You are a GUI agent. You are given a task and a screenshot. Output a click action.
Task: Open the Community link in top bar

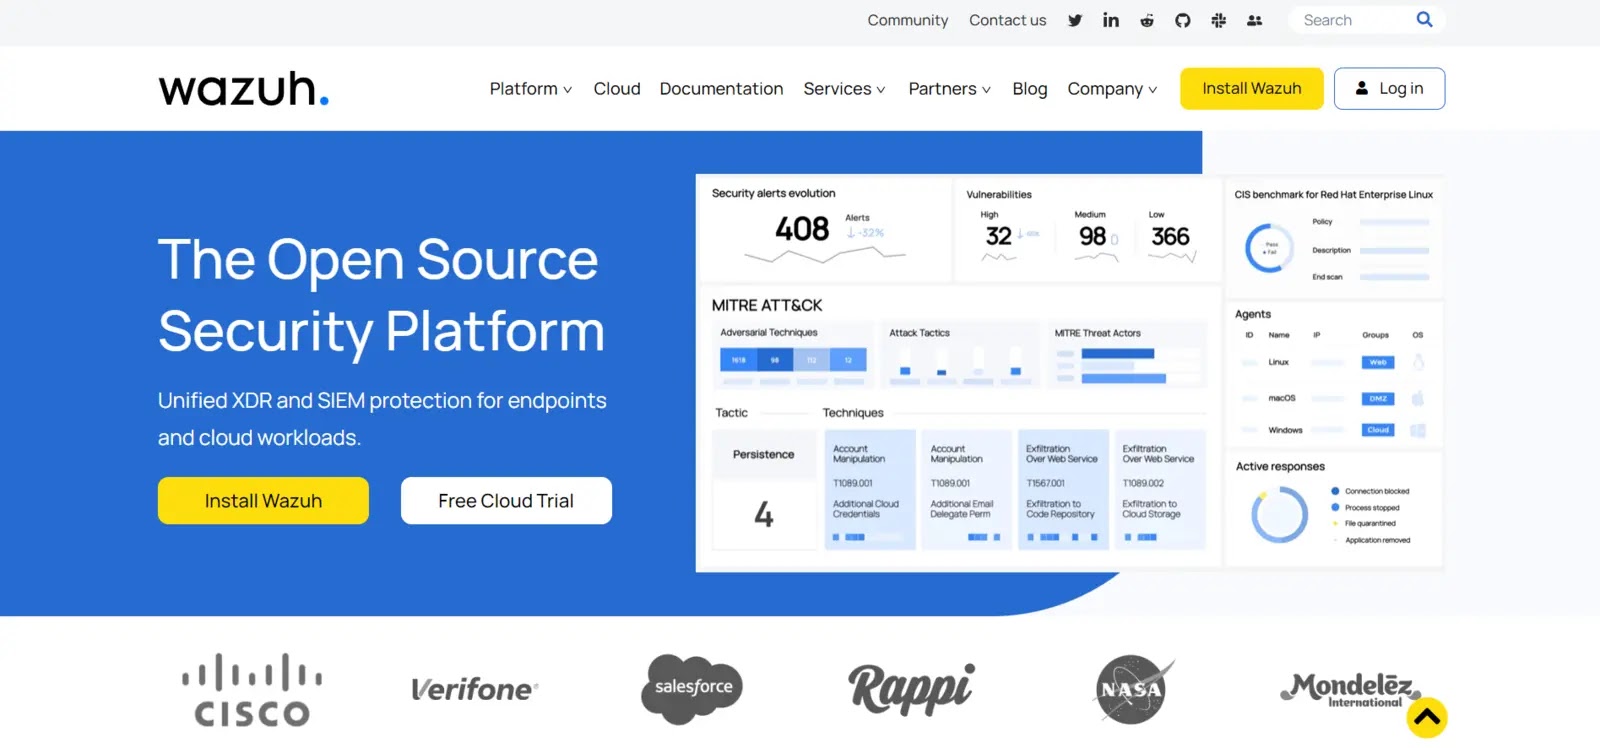click(x=908, y=20)
